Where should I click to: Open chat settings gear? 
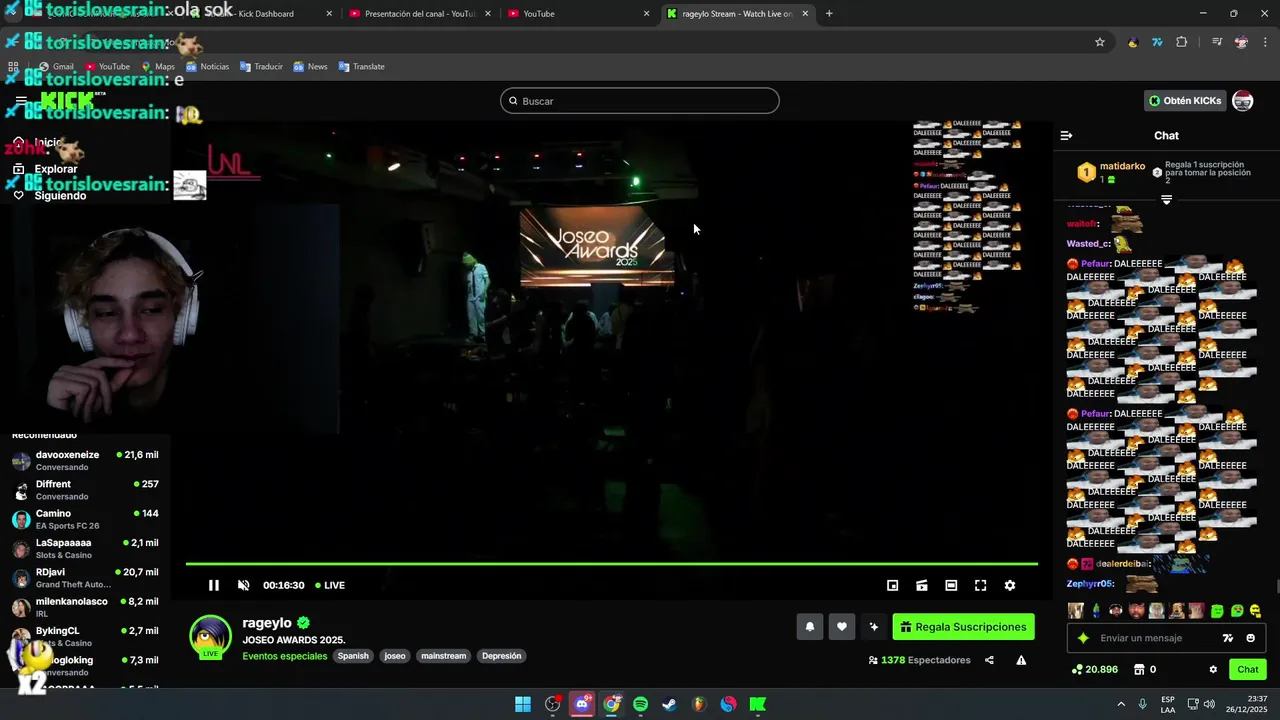[1213, 669]
